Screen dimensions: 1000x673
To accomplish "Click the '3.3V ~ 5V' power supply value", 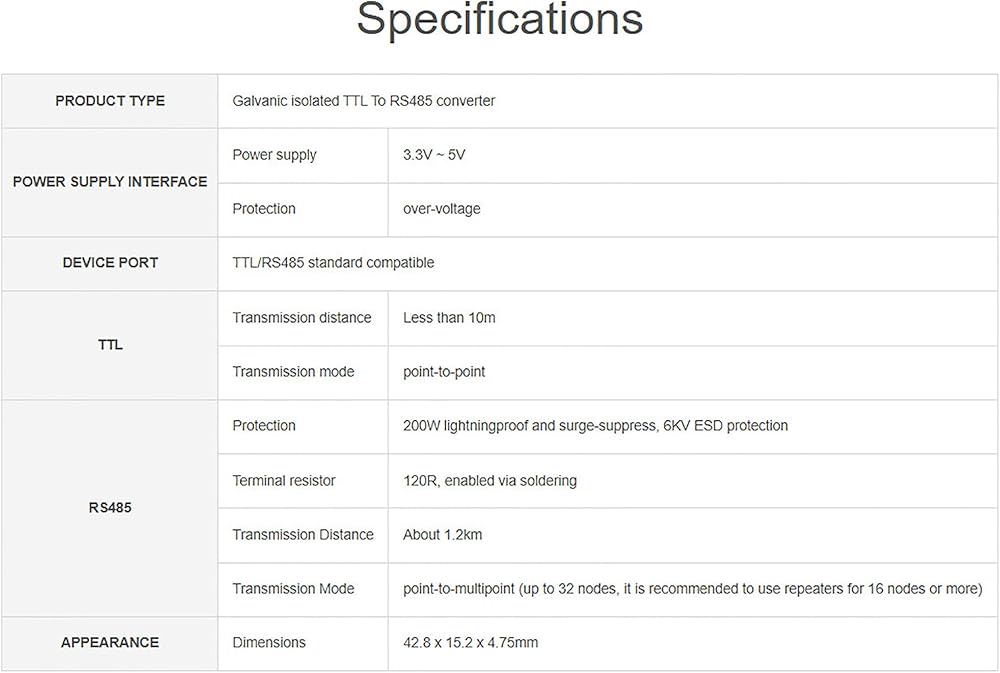I will tap(434, 155).
